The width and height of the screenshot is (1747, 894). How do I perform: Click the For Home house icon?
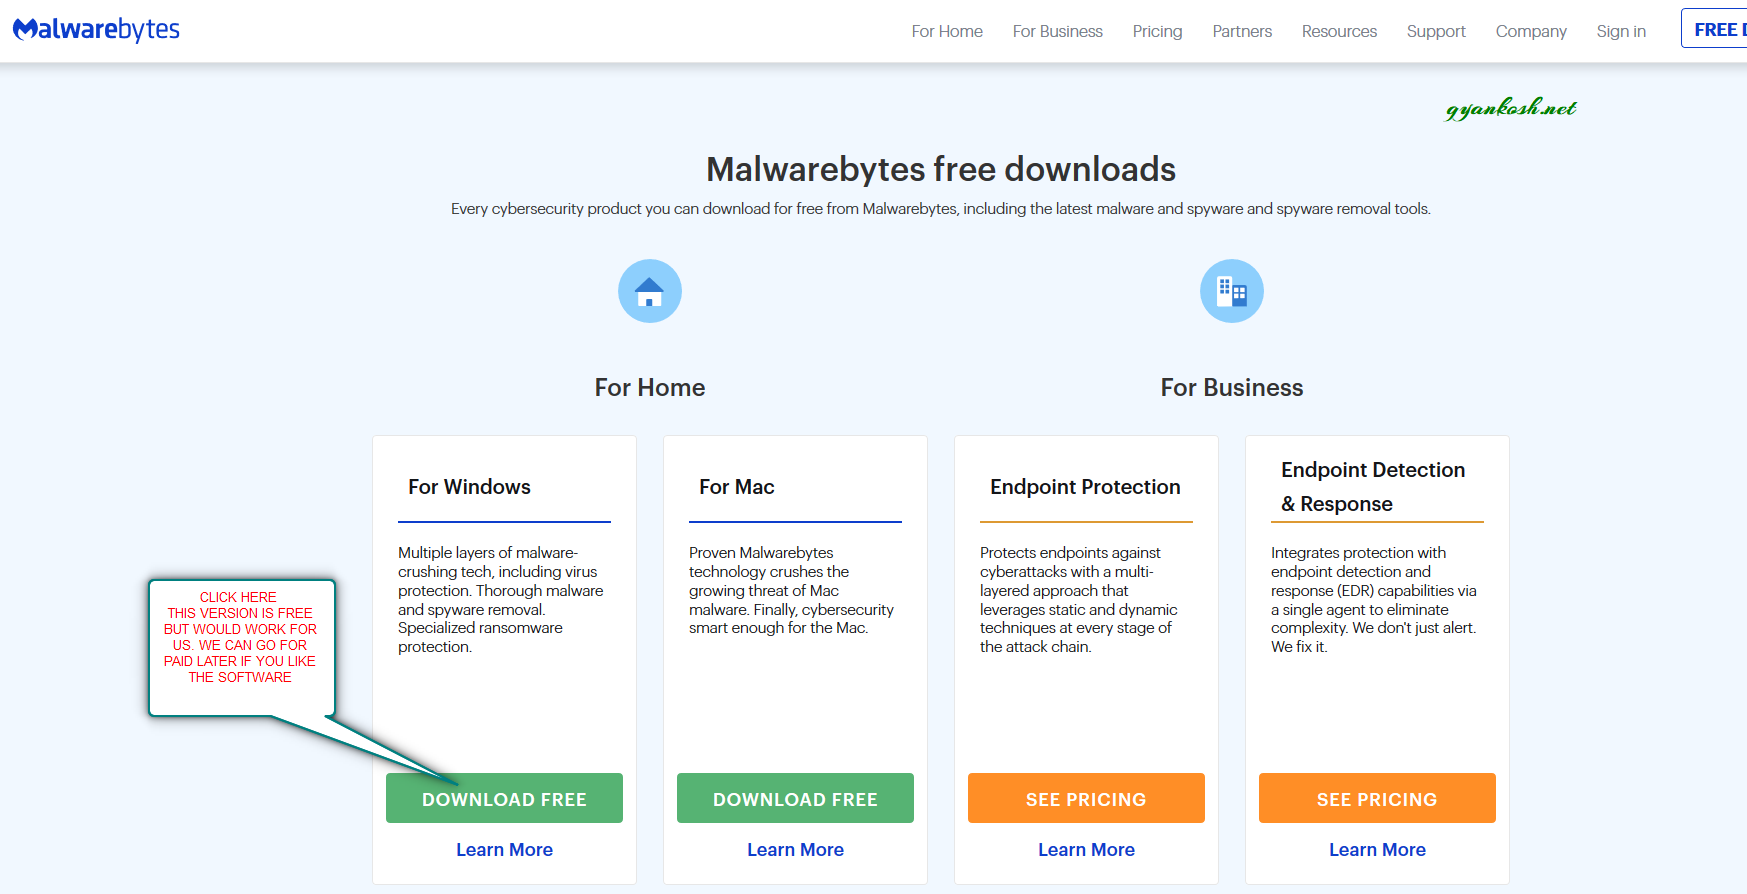[x=650, y=291]
